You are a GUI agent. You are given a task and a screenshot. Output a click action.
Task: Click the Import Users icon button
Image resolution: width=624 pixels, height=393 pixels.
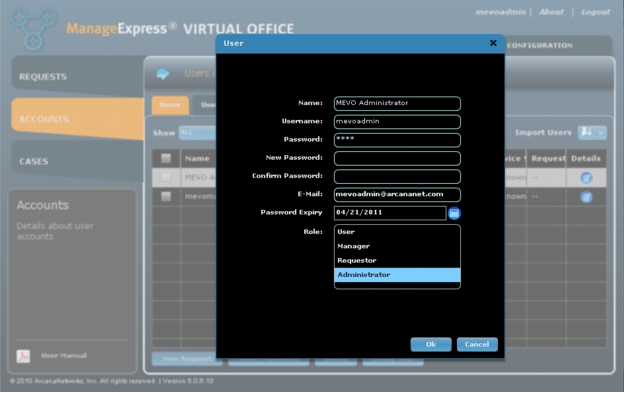586,132
